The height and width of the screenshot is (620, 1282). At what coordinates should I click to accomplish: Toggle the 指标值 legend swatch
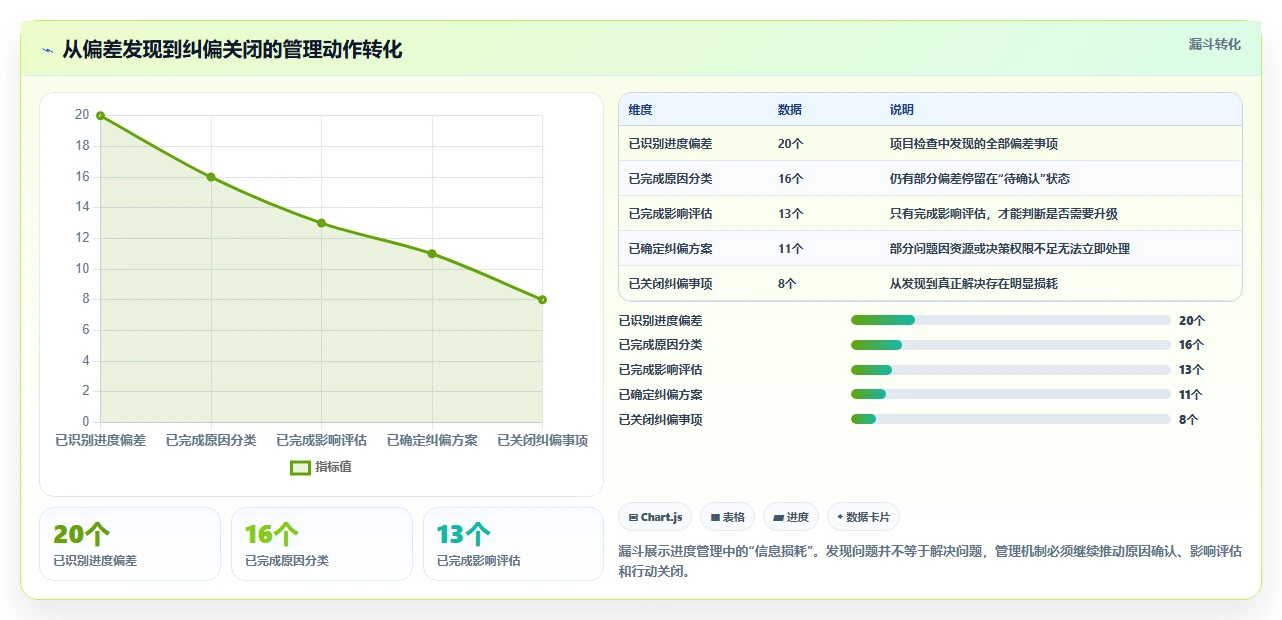click(x=300, y=467)
